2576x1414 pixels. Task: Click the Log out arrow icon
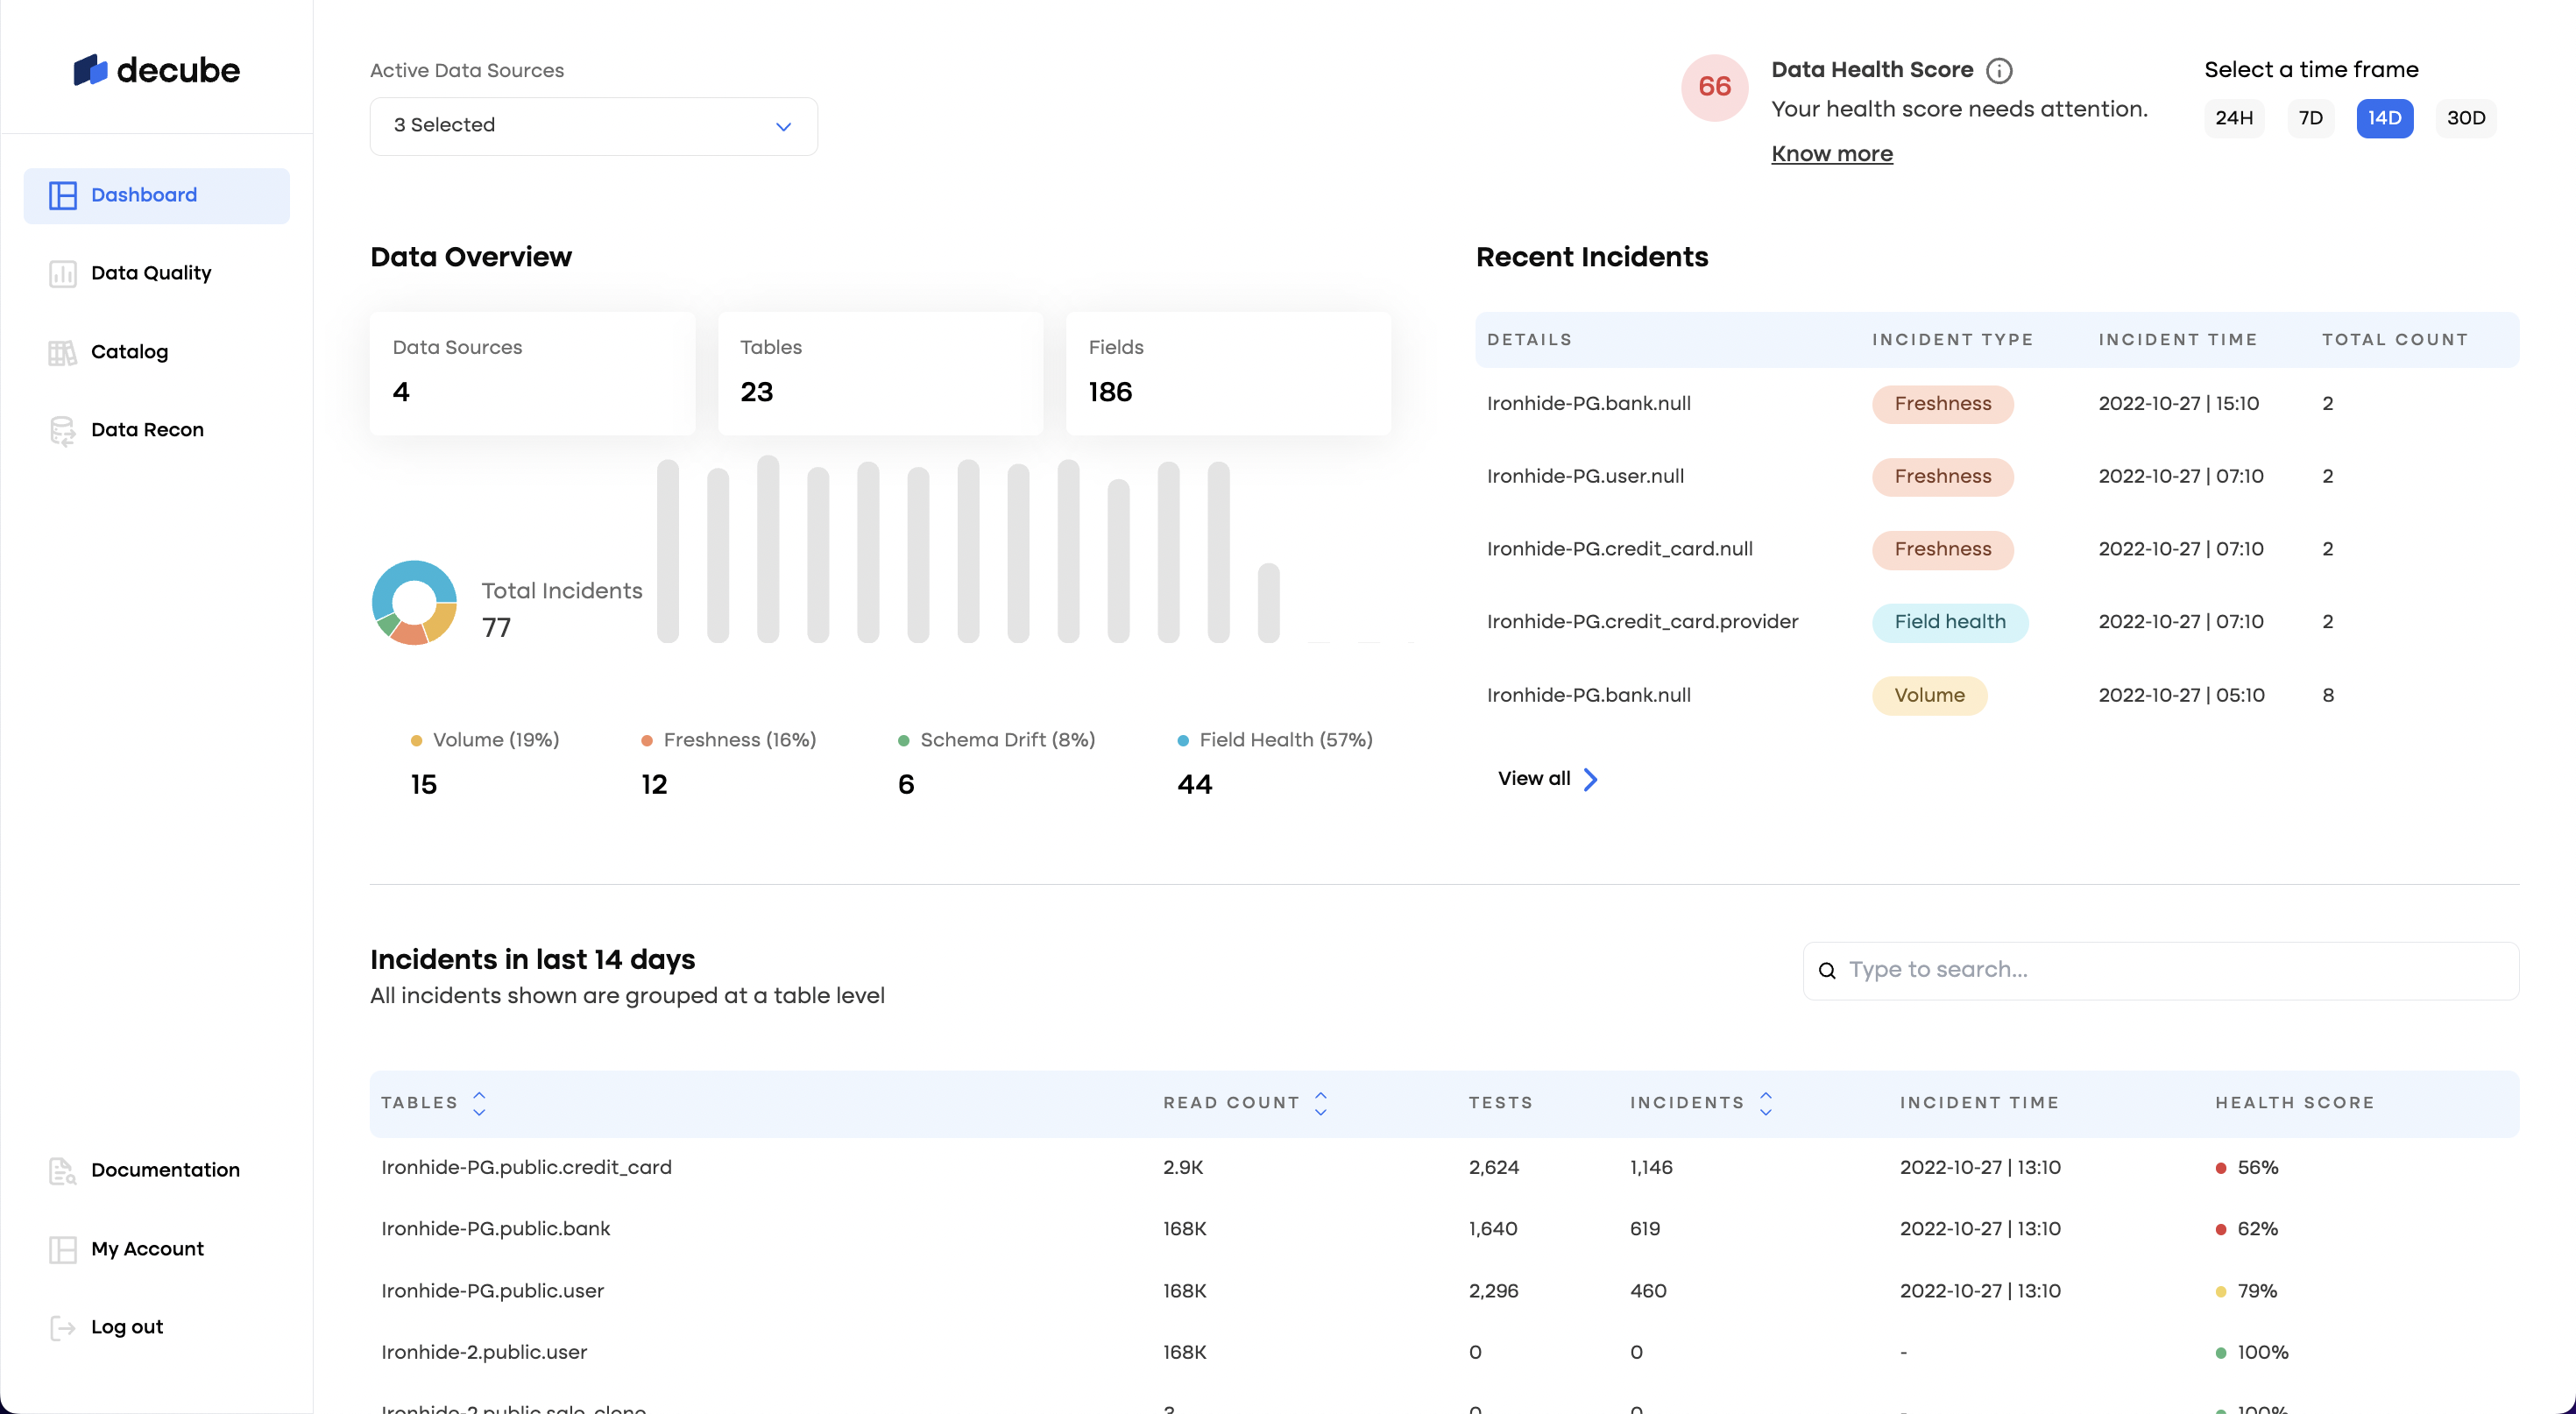click(62, 1327)
